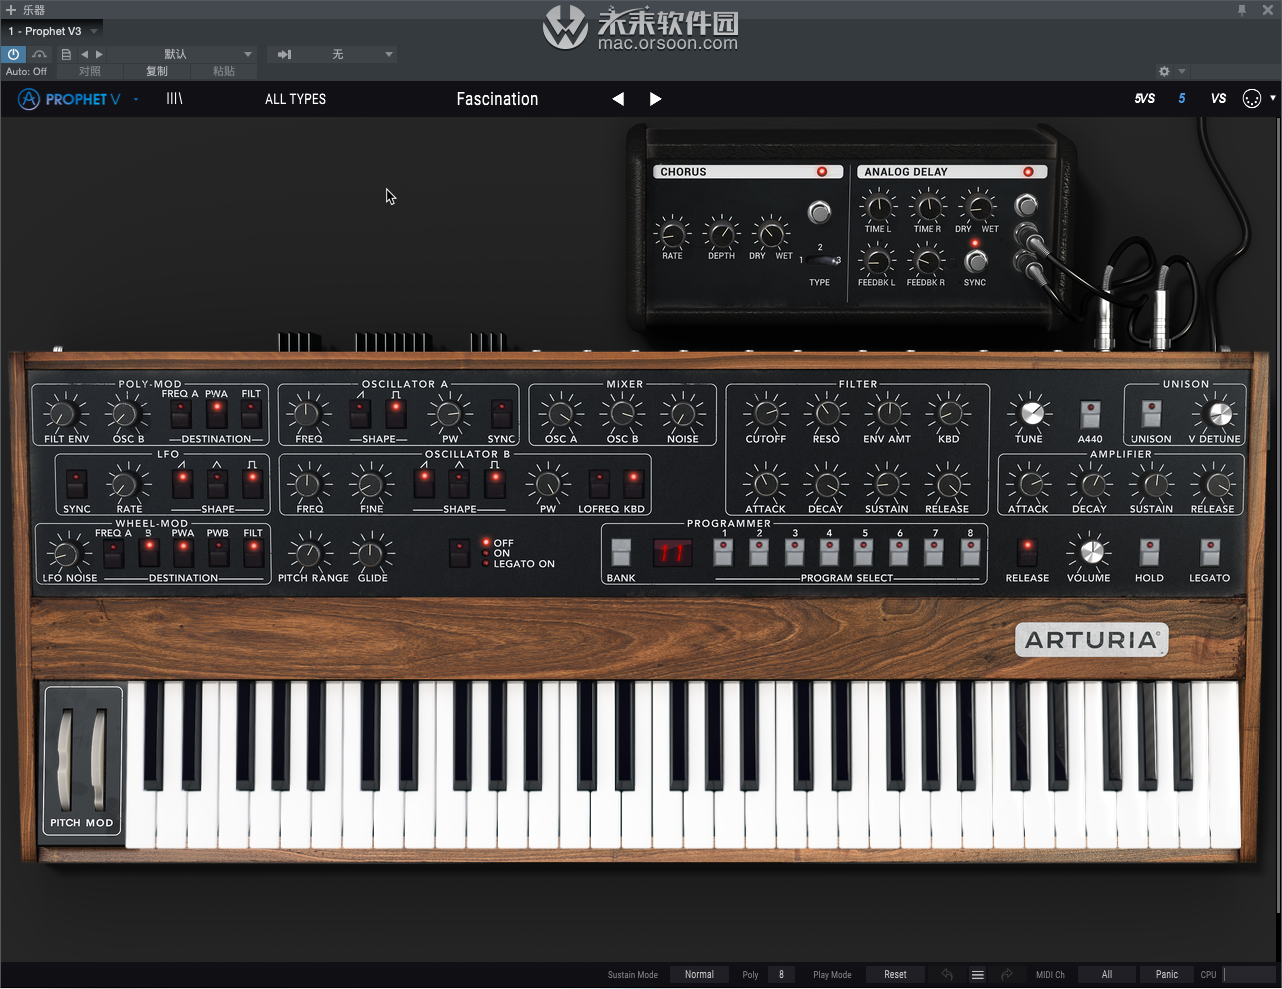Click the mixer NOISE knob

click(683, 413)
